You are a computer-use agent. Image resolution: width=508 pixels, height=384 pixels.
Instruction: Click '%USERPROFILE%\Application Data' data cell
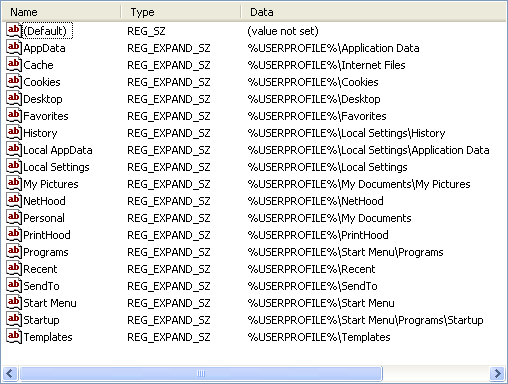coord(333,48)
